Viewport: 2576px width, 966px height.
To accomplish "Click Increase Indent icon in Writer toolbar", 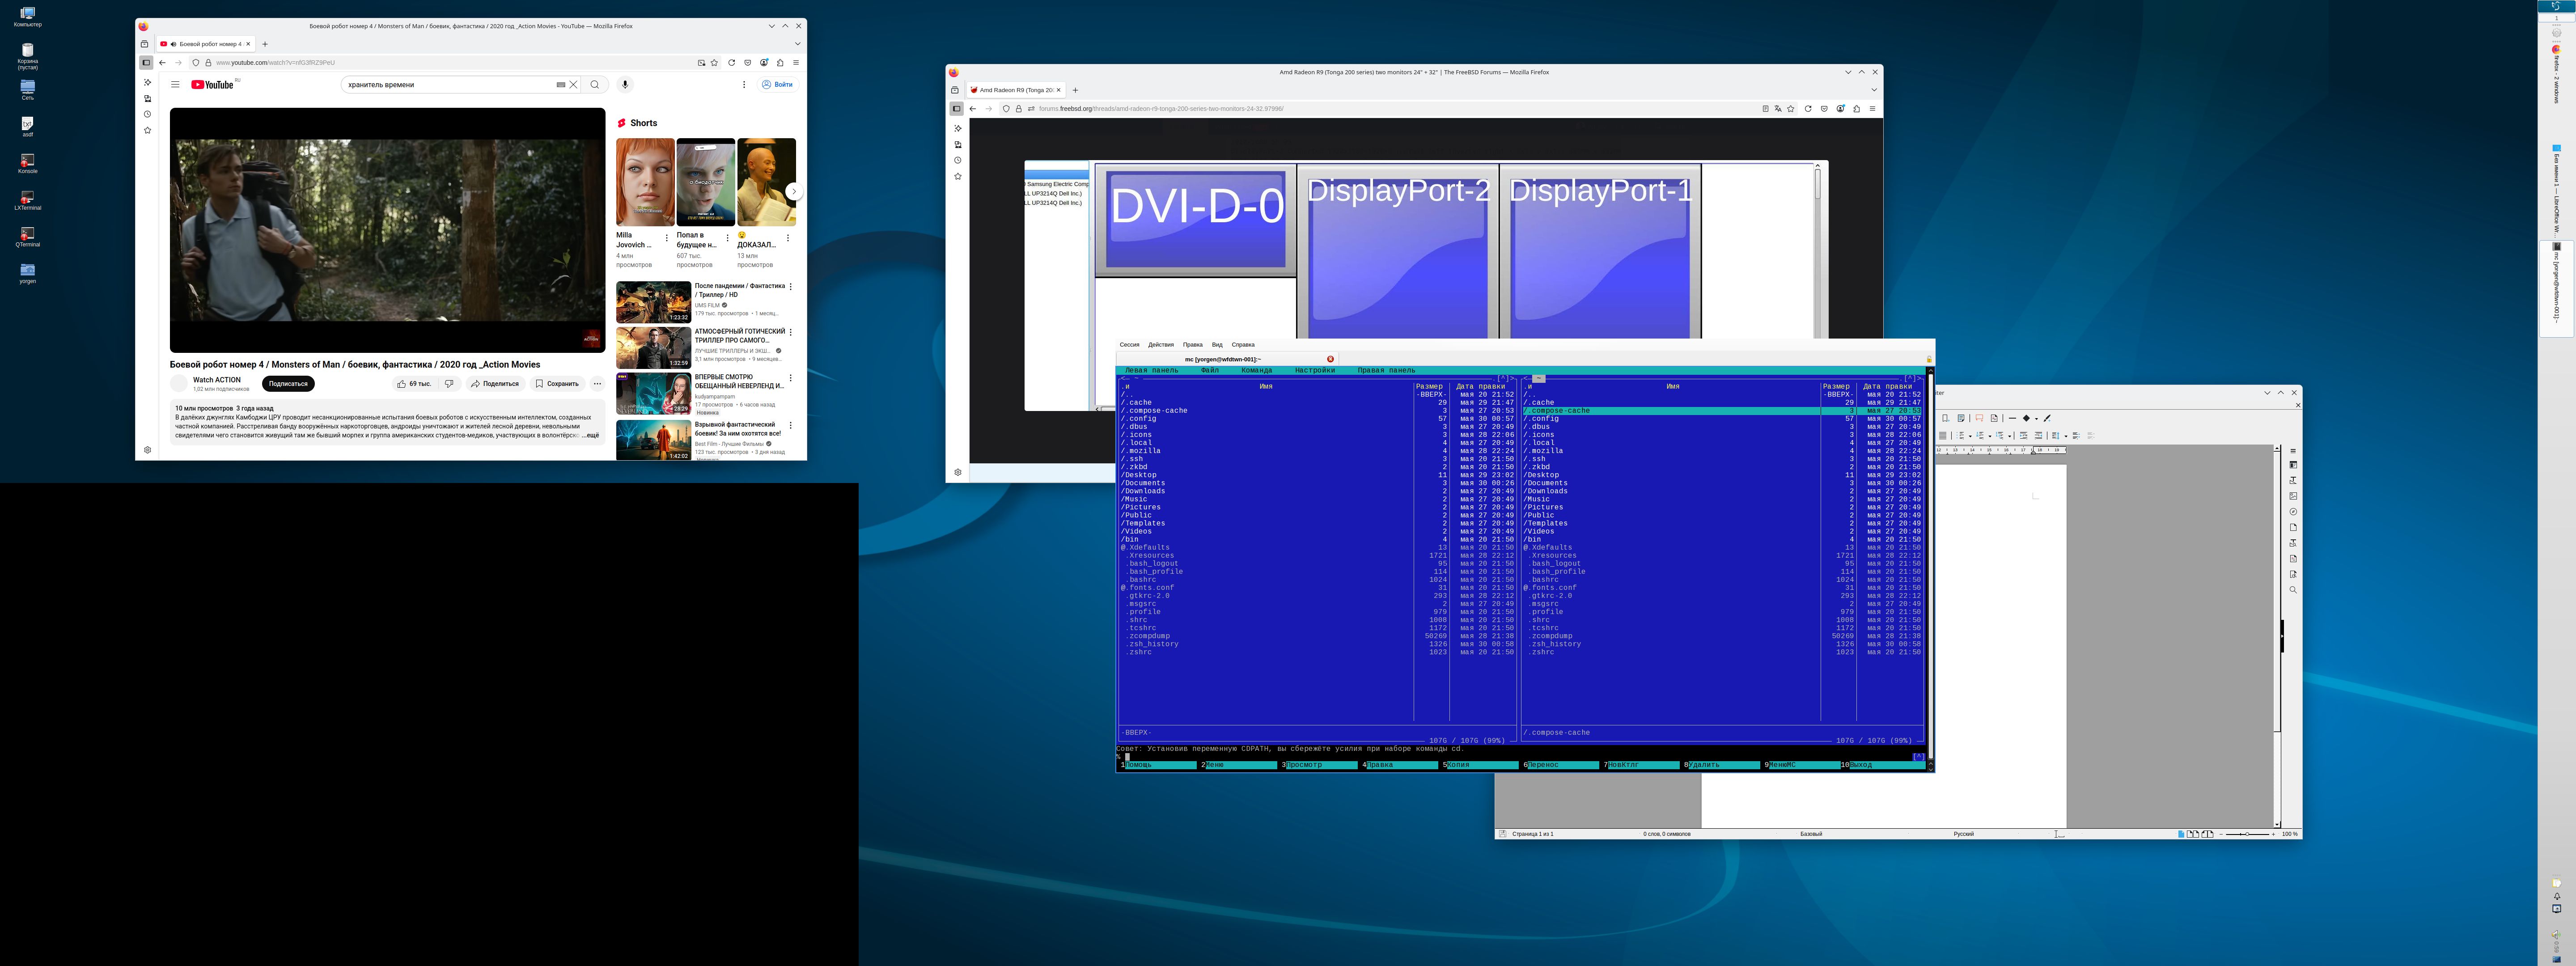I will [x=2024, y=436].
